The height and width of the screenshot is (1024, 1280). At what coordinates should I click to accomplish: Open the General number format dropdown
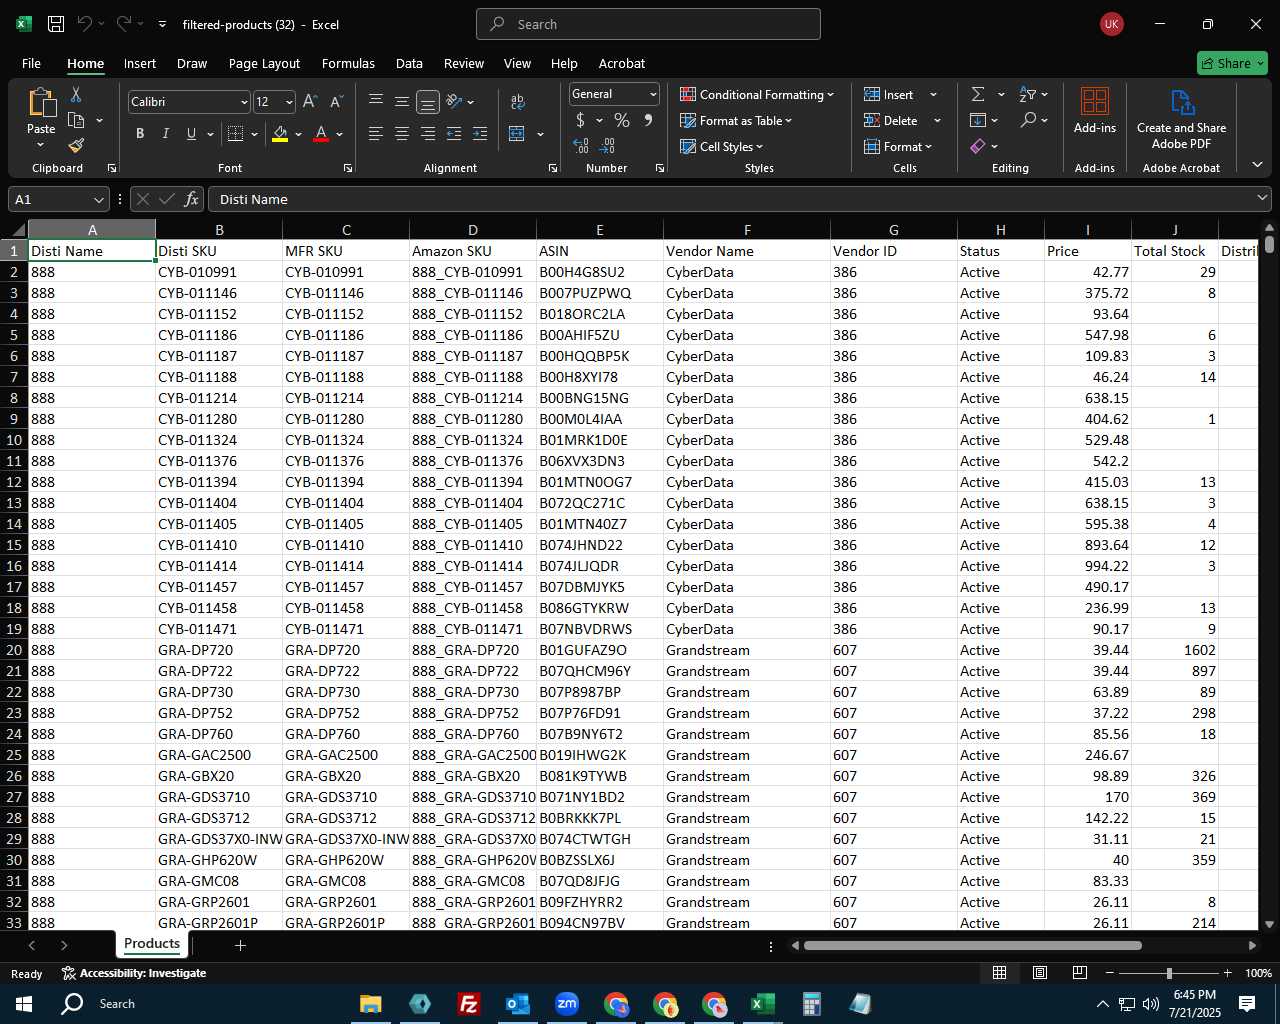653,94
